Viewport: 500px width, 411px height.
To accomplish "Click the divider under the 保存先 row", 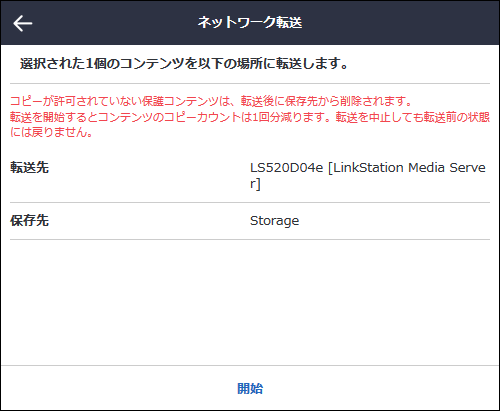I will click(250, 239).
